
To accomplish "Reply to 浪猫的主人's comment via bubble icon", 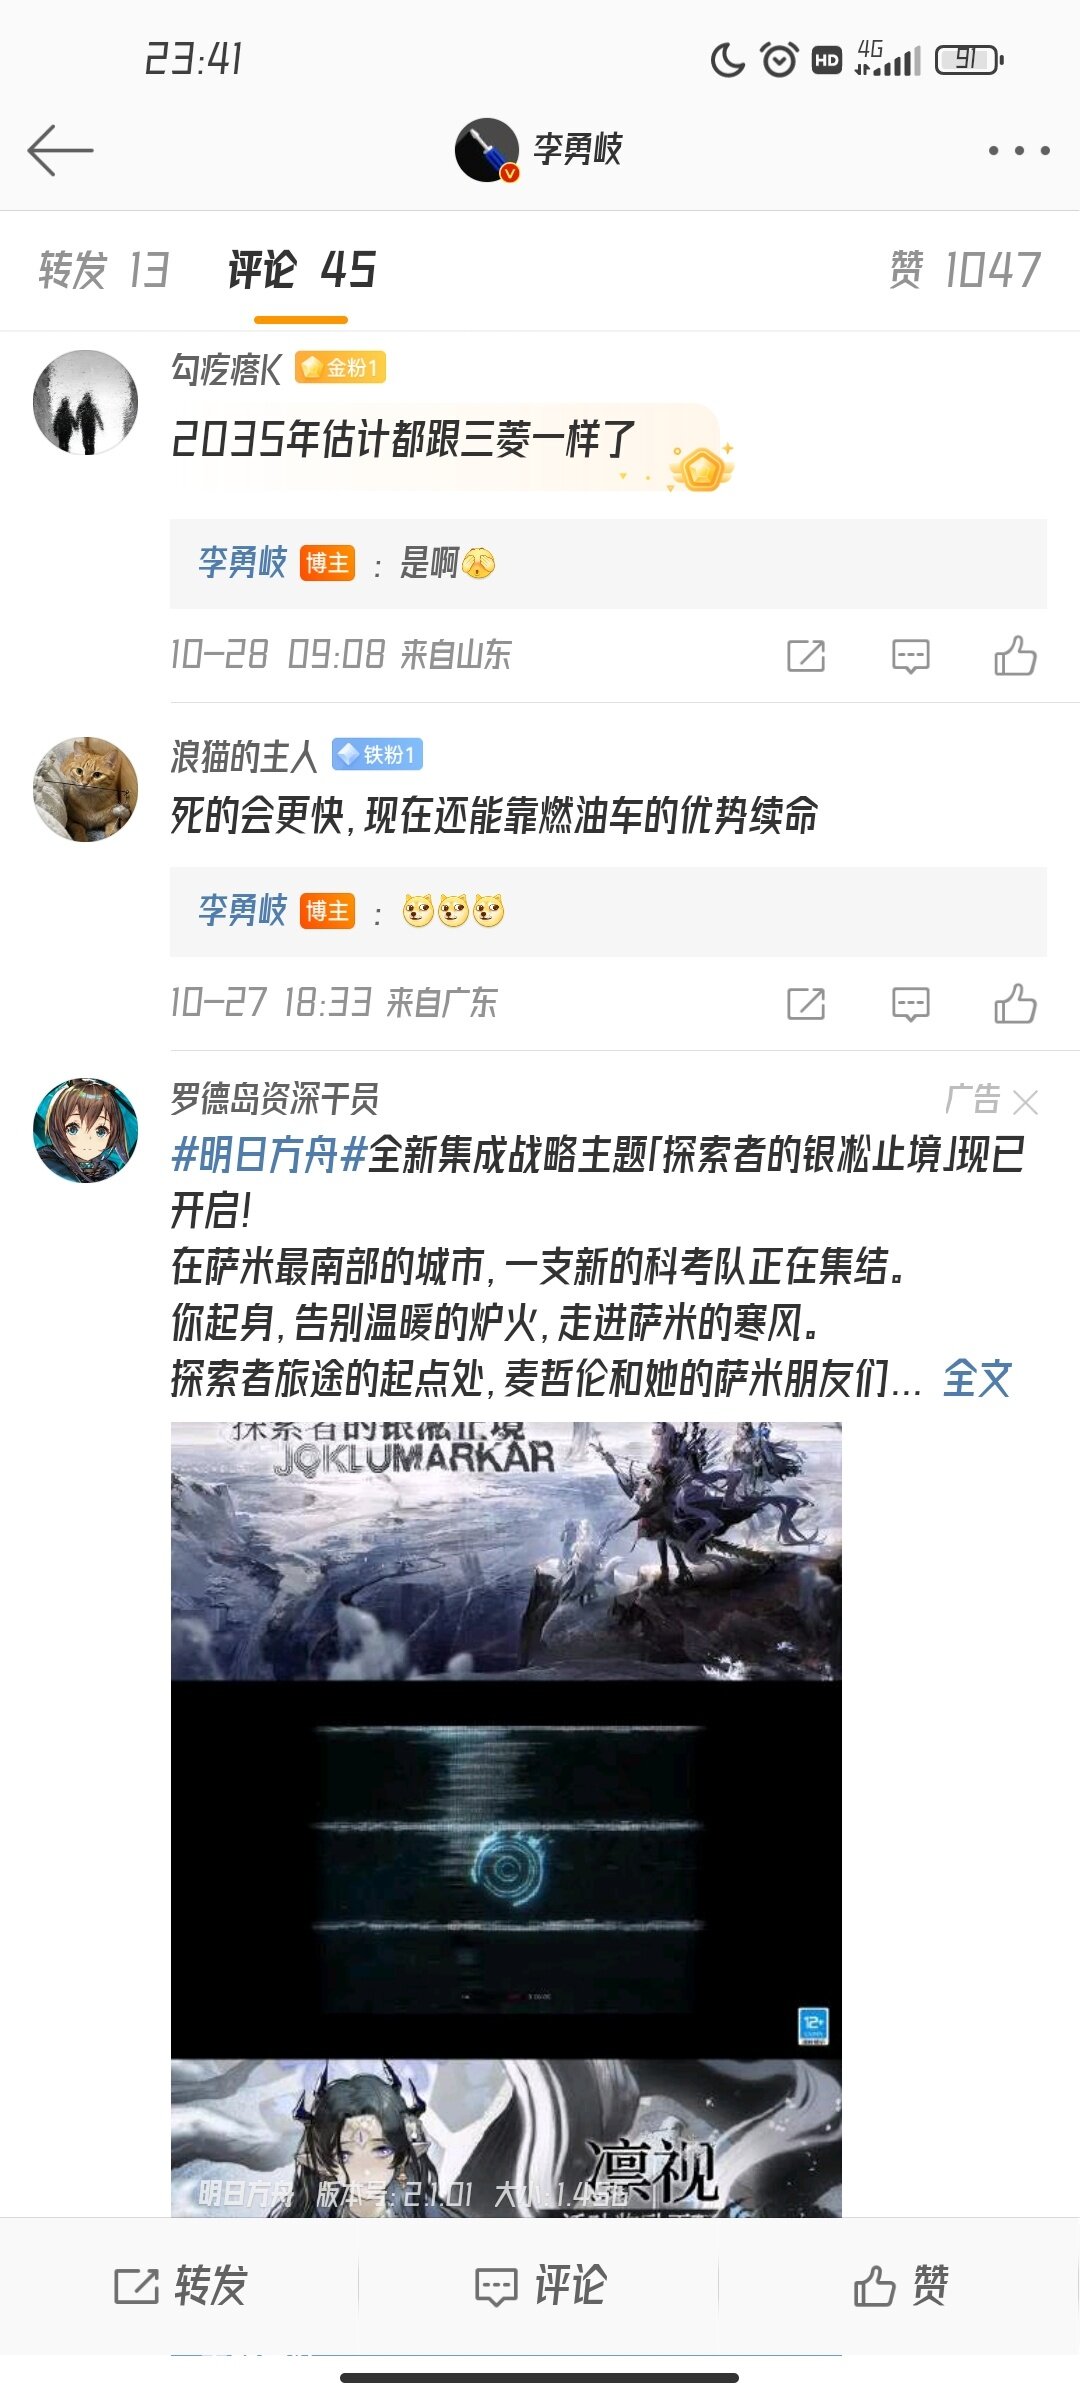I will (910, 1004).
